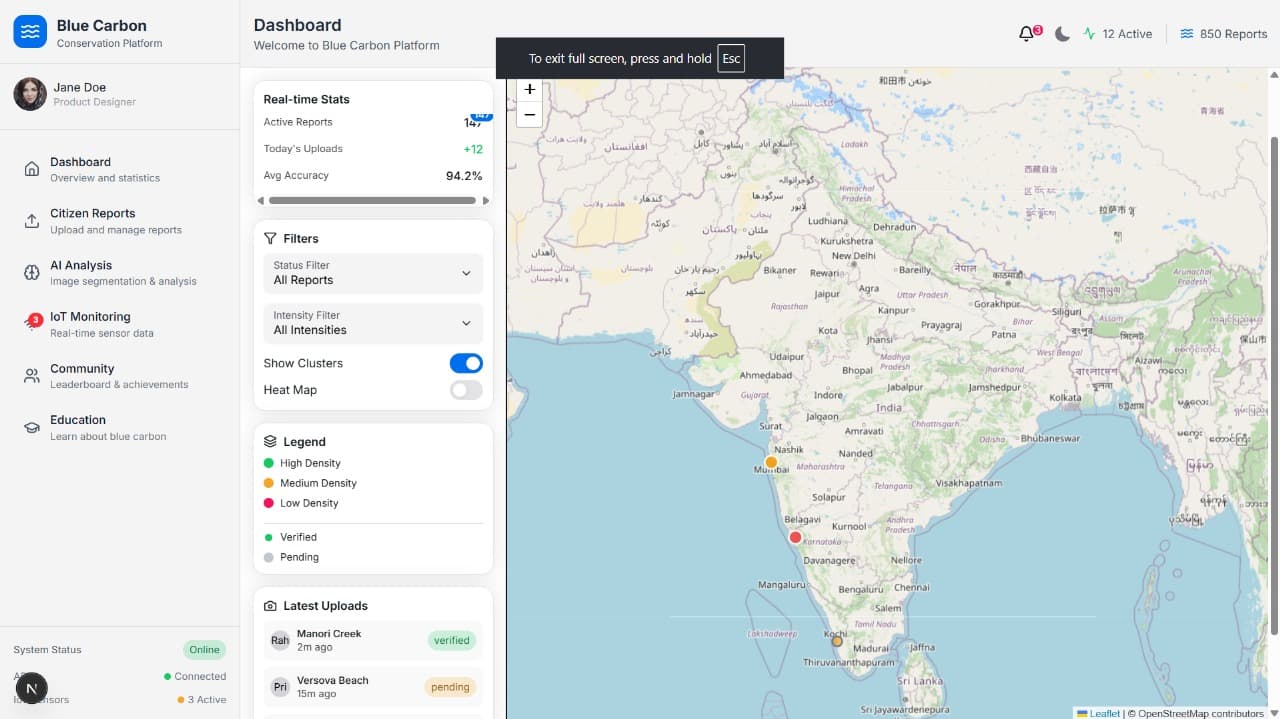Zoom in on the map
The height and width of the screenshot is (719, 1280).
point(530,89)
